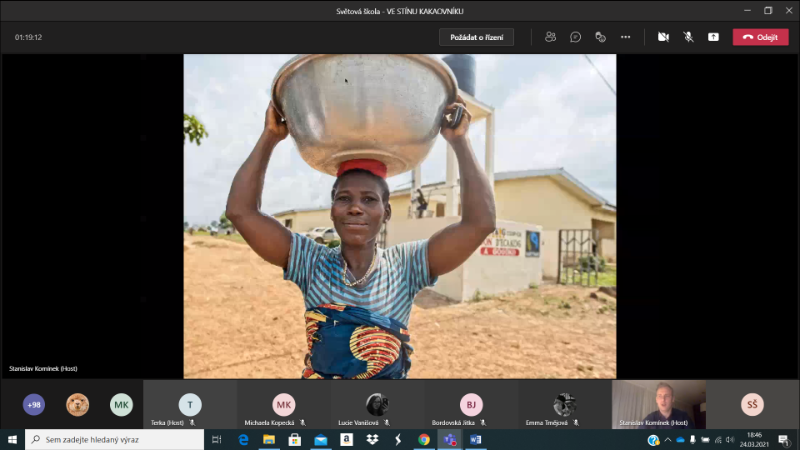Expand the +98 additional participants list

(34, 404)
